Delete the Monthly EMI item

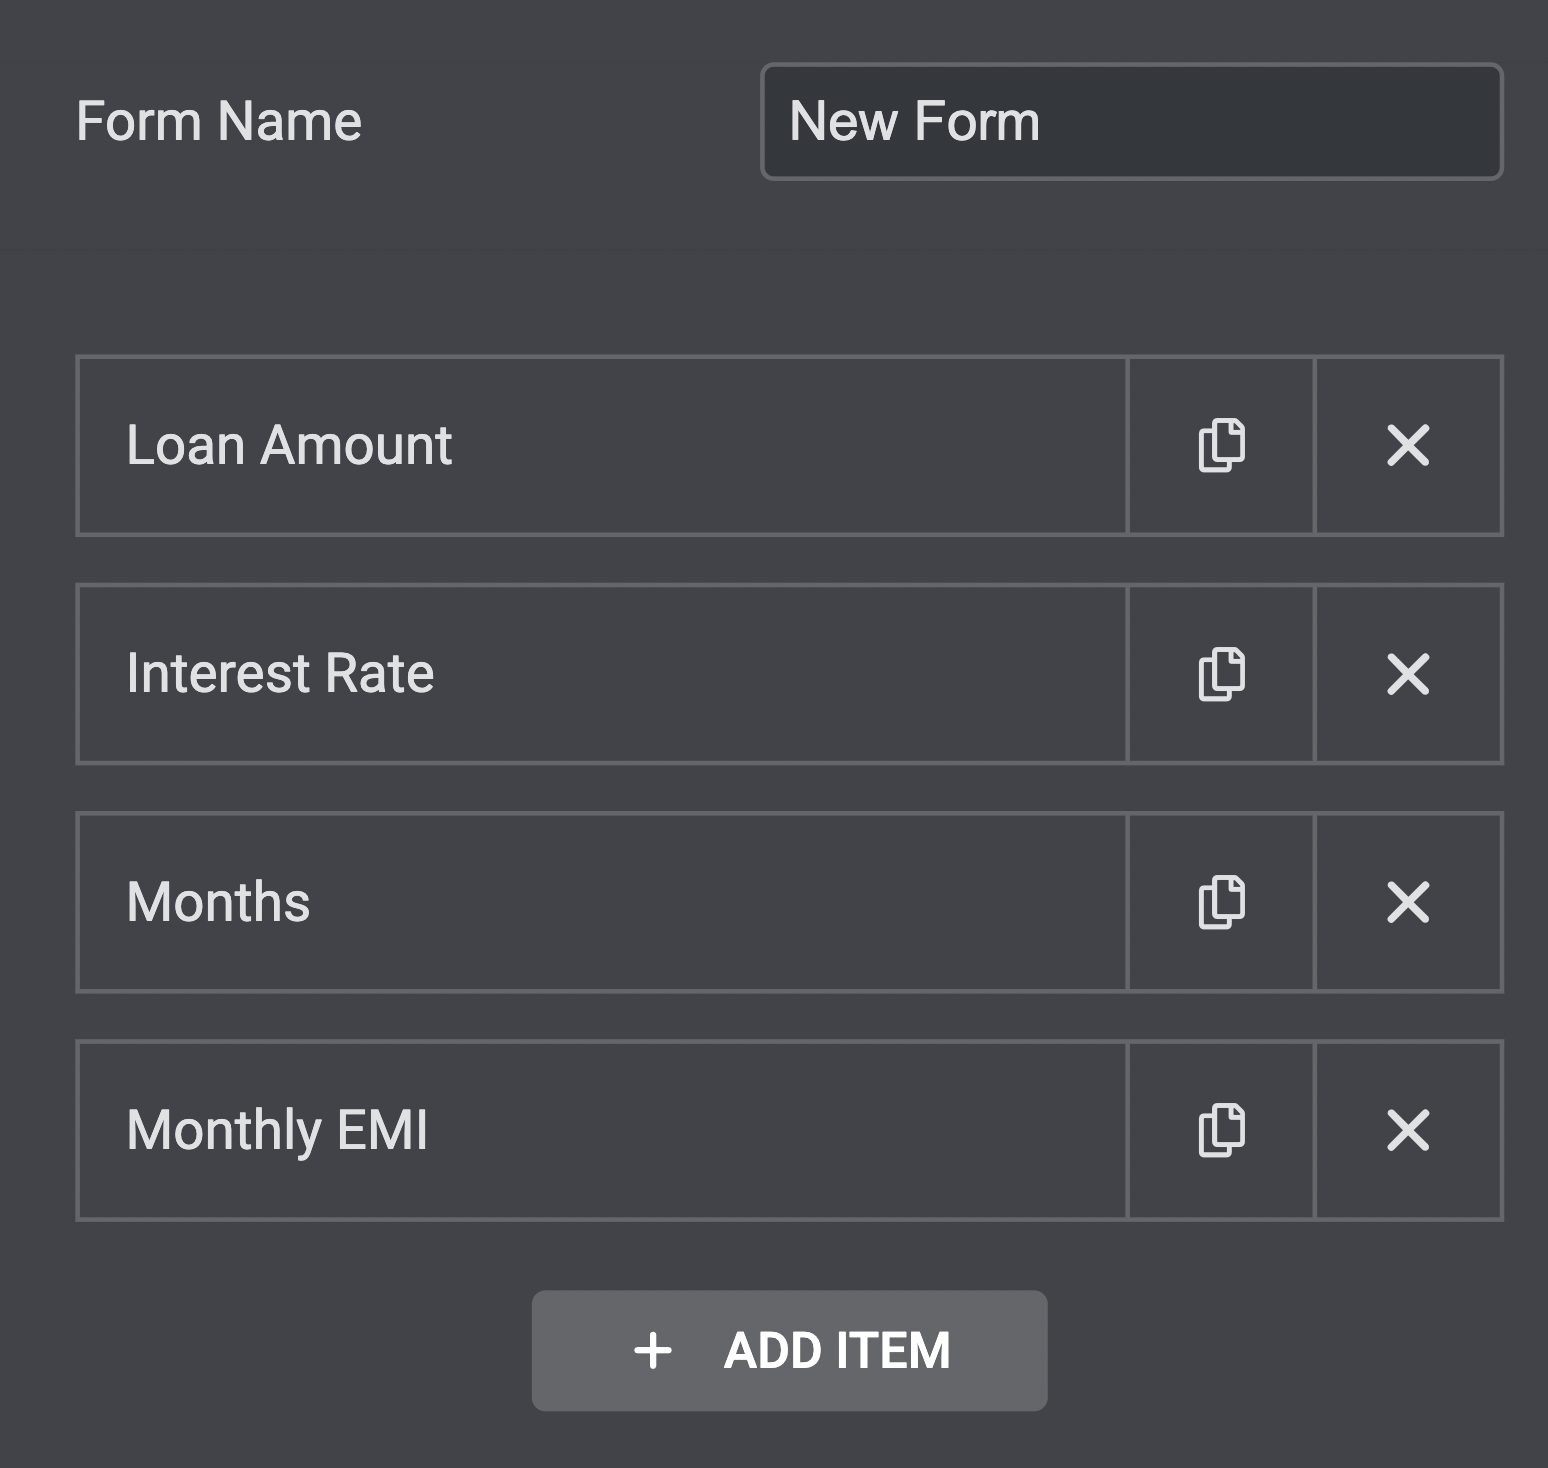1408,1130
